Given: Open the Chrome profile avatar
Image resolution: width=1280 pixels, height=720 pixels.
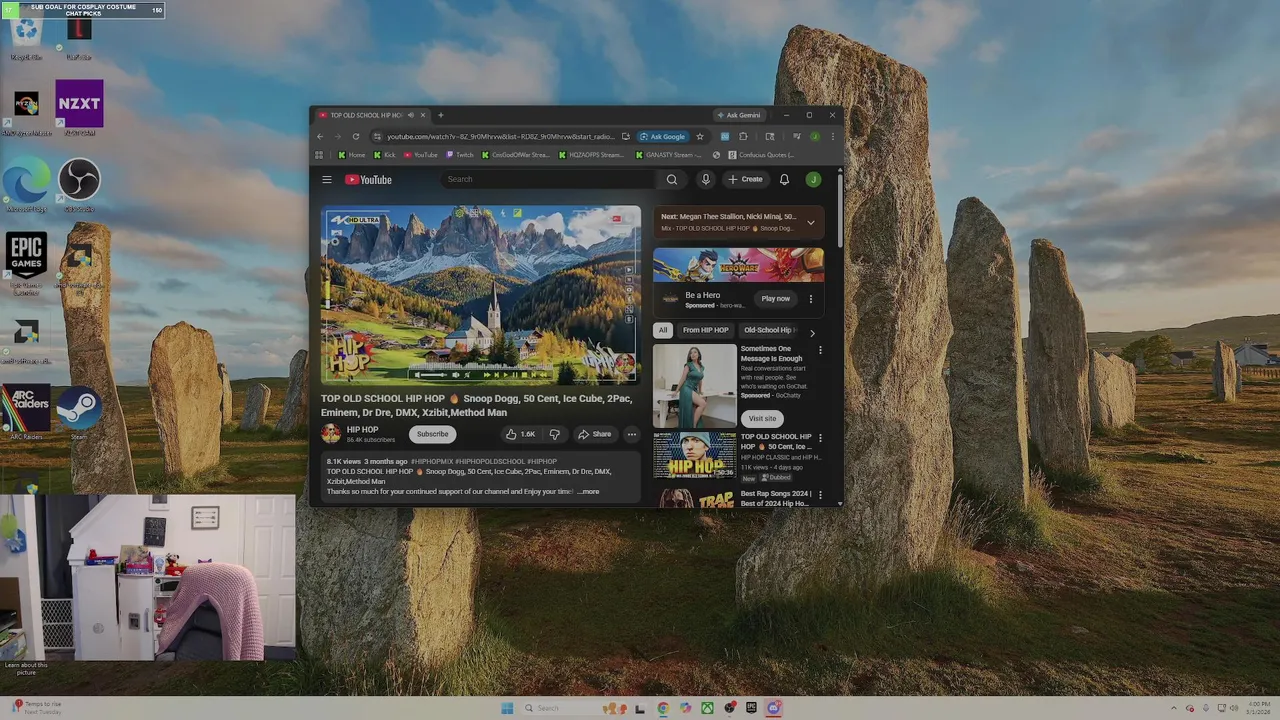Looking at the screenshot, I should [x=815, y=137].
